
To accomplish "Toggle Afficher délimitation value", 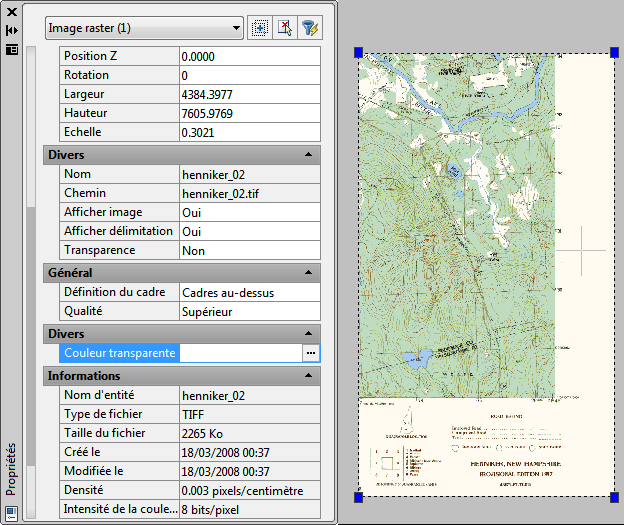I will [x=249, y=231].
